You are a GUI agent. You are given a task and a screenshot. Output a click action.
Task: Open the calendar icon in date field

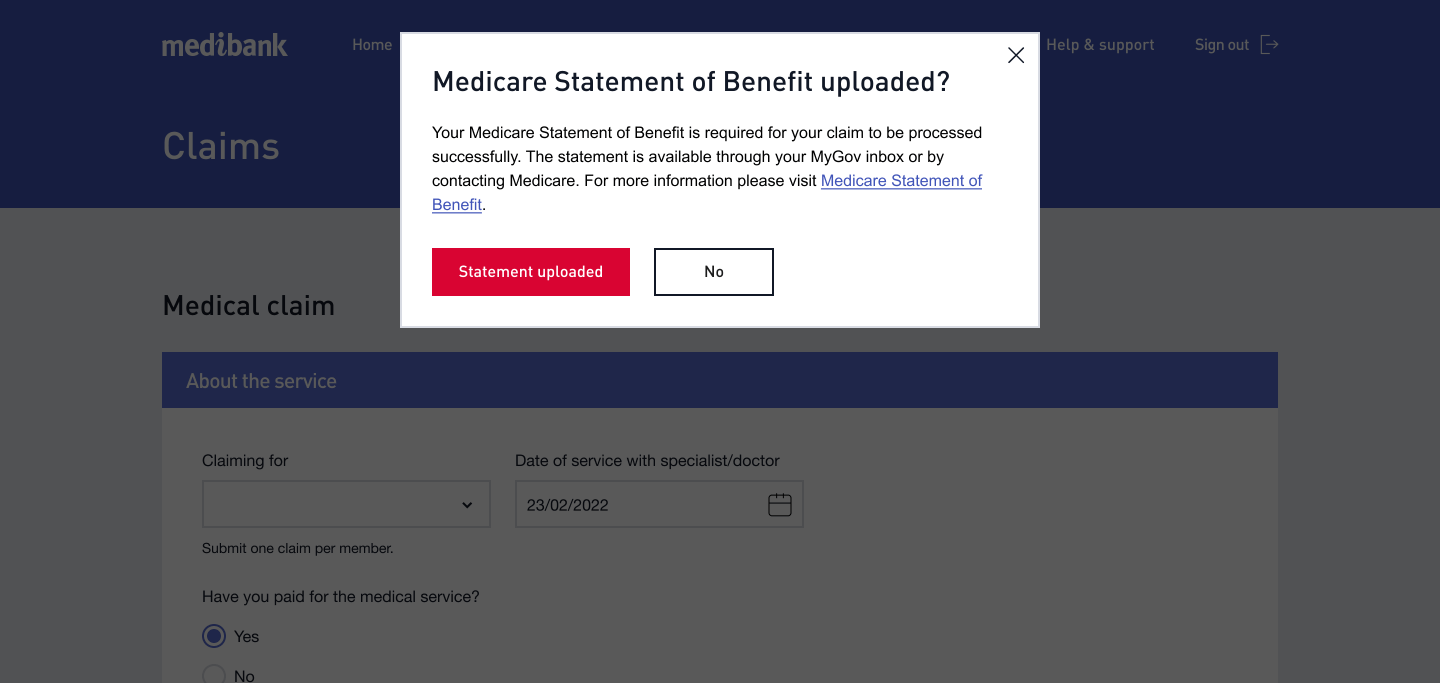(x=780, y=505)
